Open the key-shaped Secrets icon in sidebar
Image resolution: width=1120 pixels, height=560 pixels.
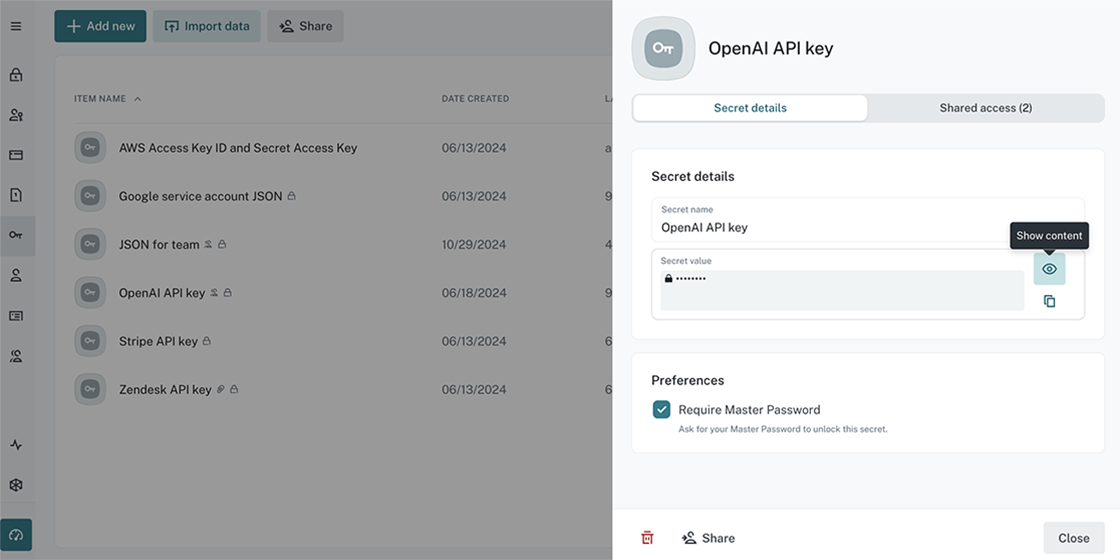click(x=16, y=235)
